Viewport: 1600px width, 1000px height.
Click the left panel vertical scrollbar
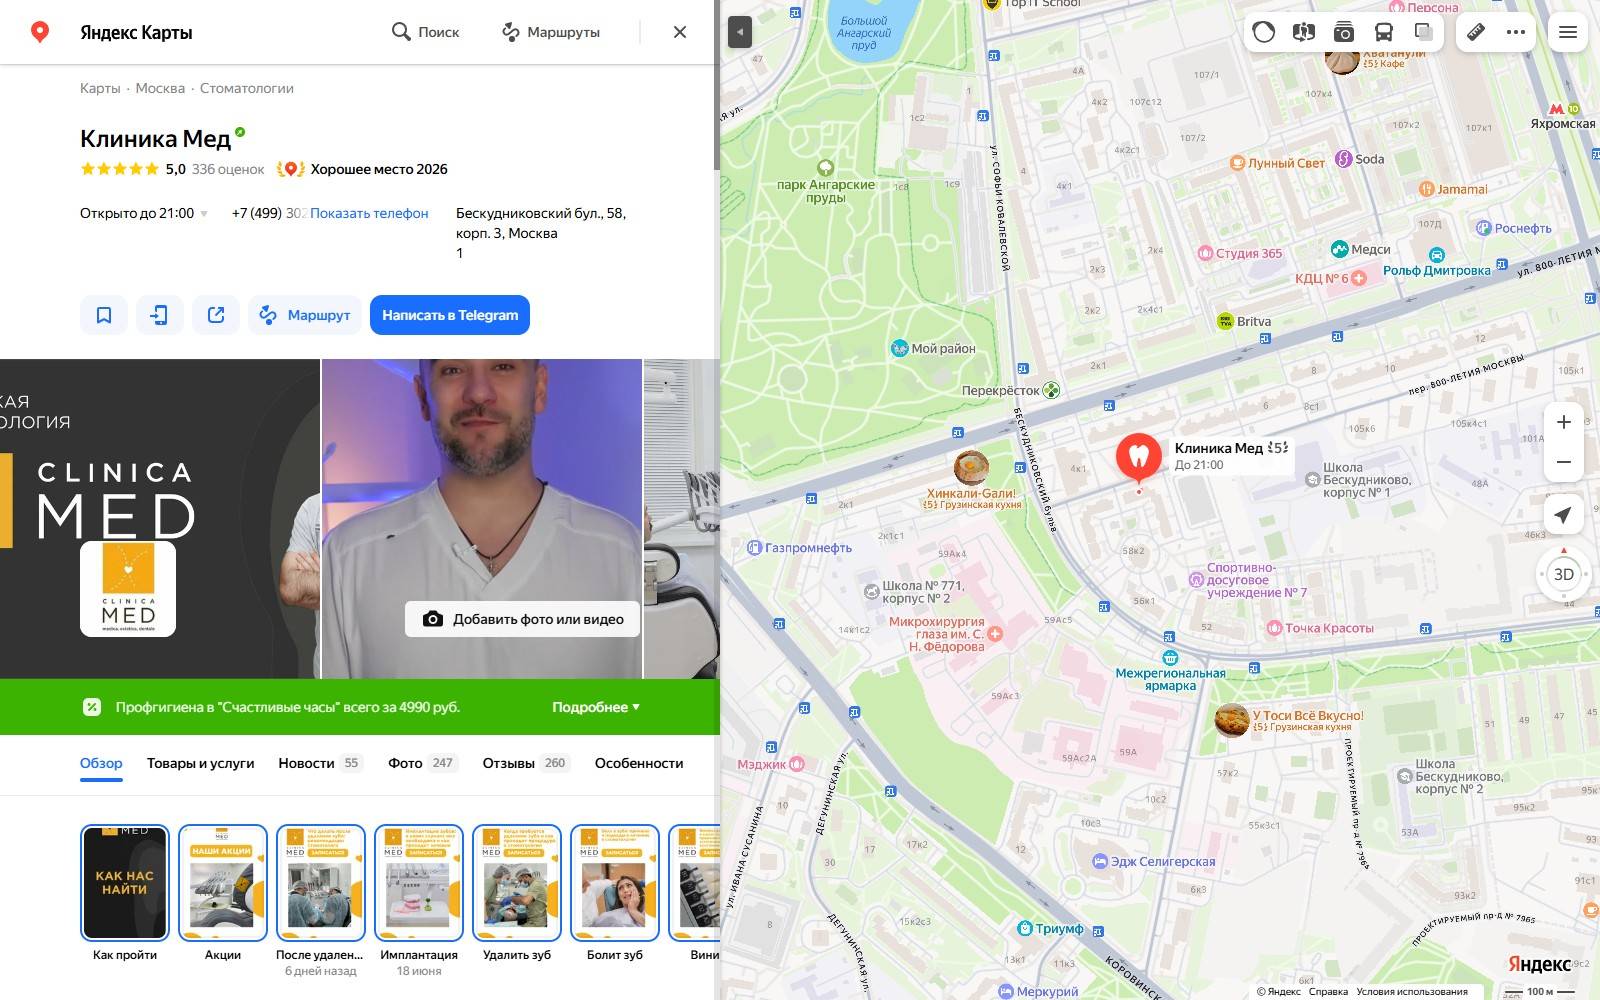[717, 85]
